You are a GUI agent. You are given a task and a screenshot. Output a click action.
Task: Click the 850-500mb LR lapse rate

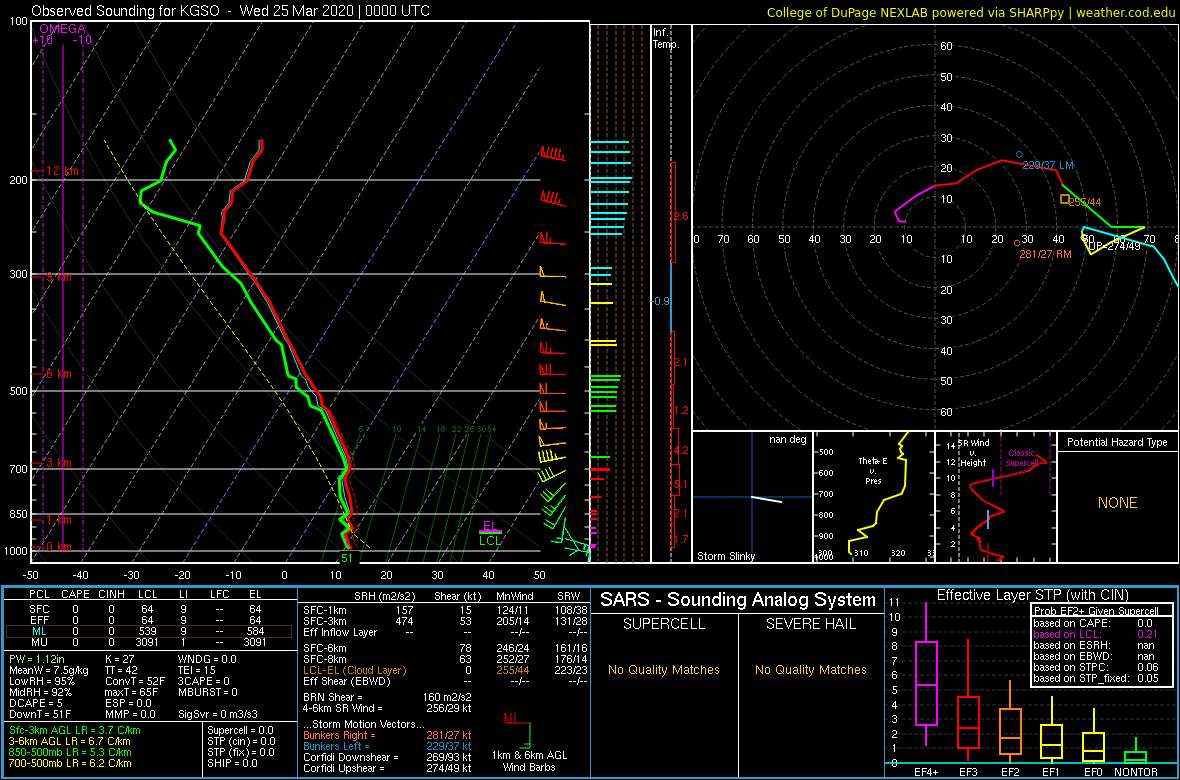coord(71,751)
